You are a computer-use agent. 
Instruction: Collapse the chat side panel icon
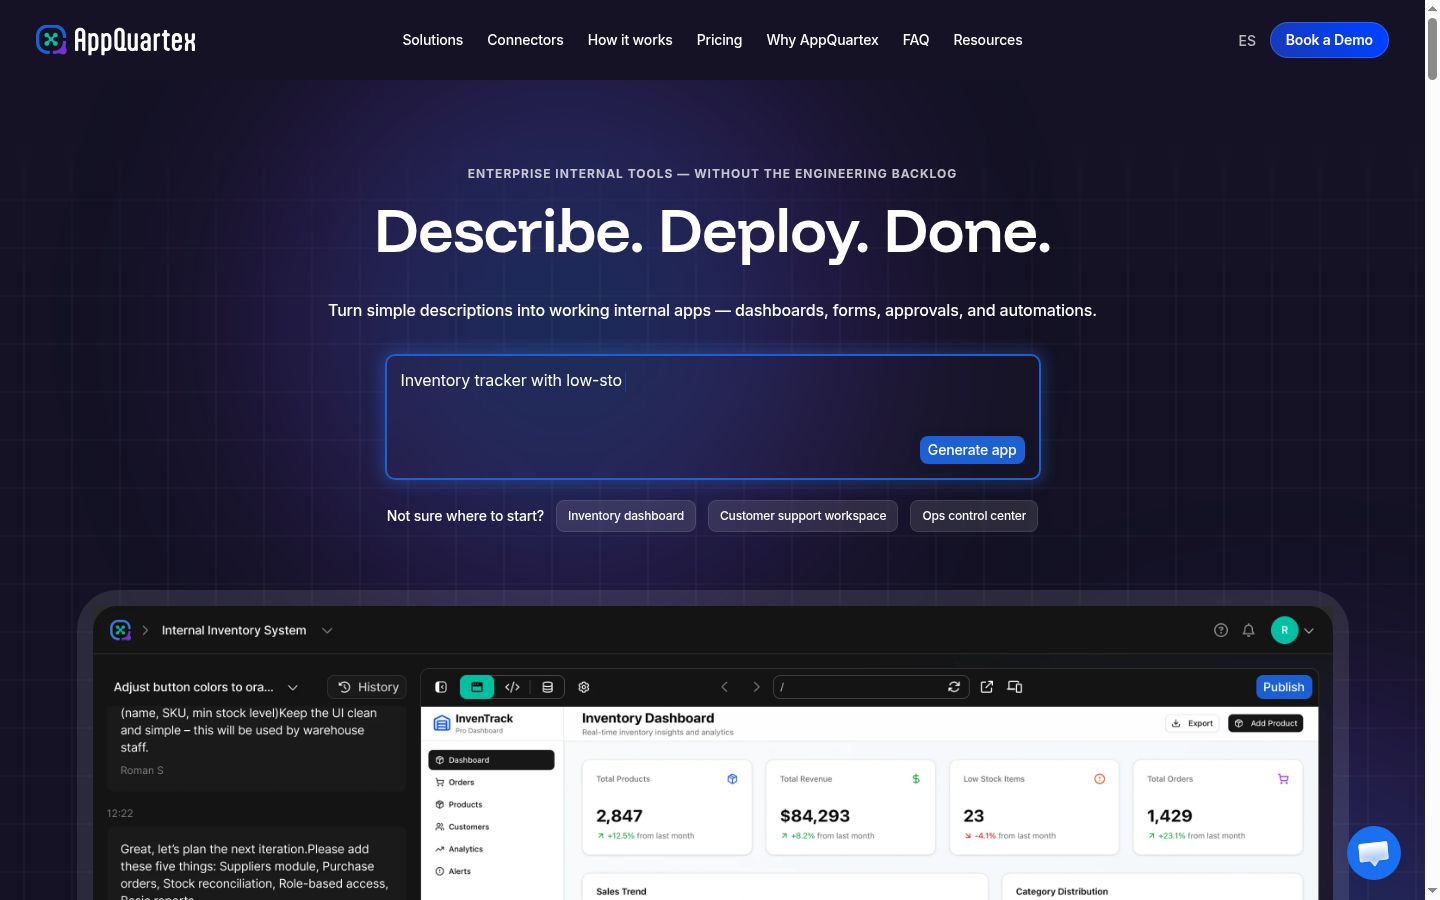(441, 687)
